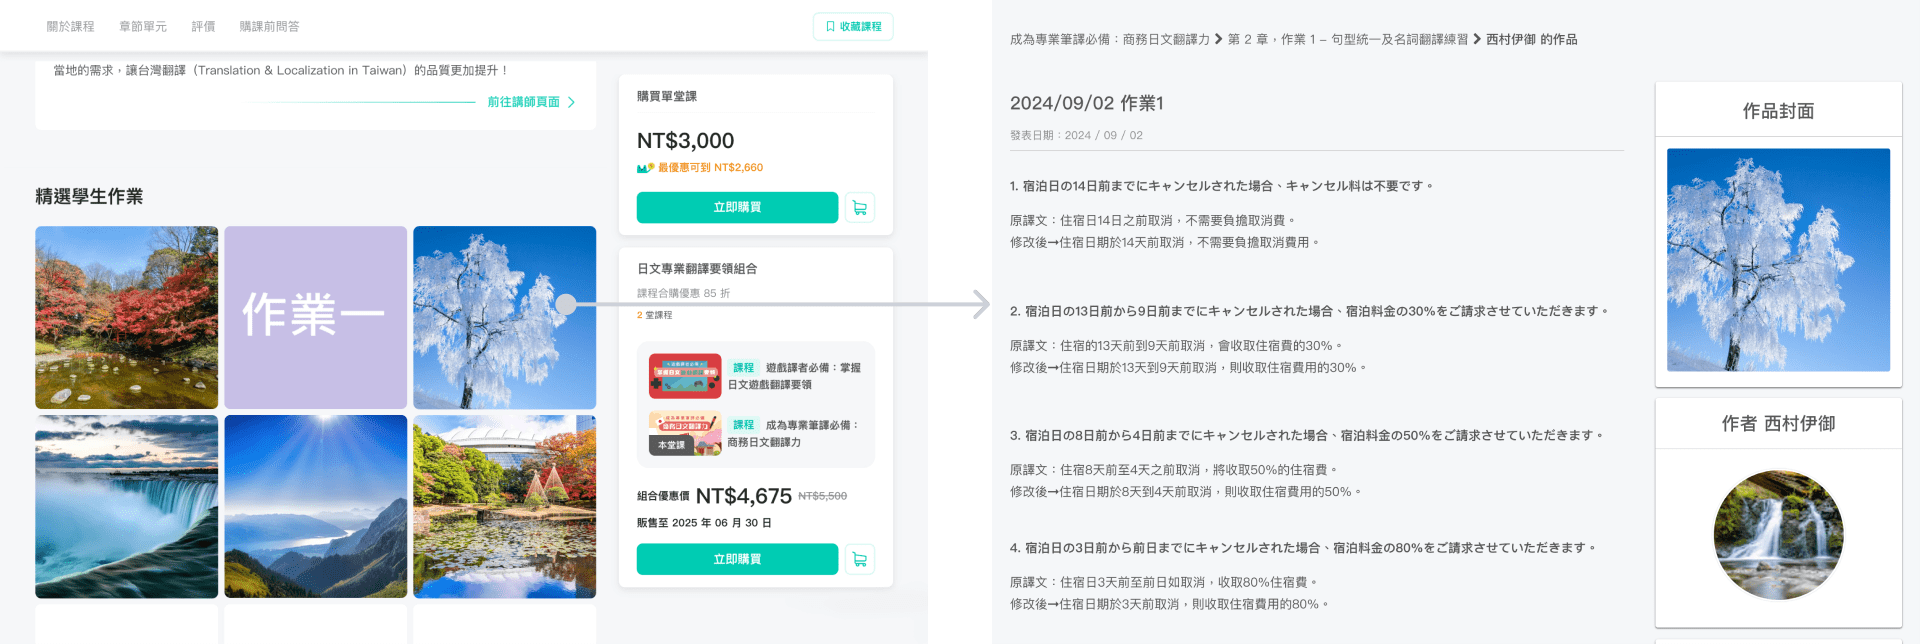Click the NT$4,675 bundle price
Image resolution: width=1920 pixels, height=644 pixels.
click(x=744, y=496)
